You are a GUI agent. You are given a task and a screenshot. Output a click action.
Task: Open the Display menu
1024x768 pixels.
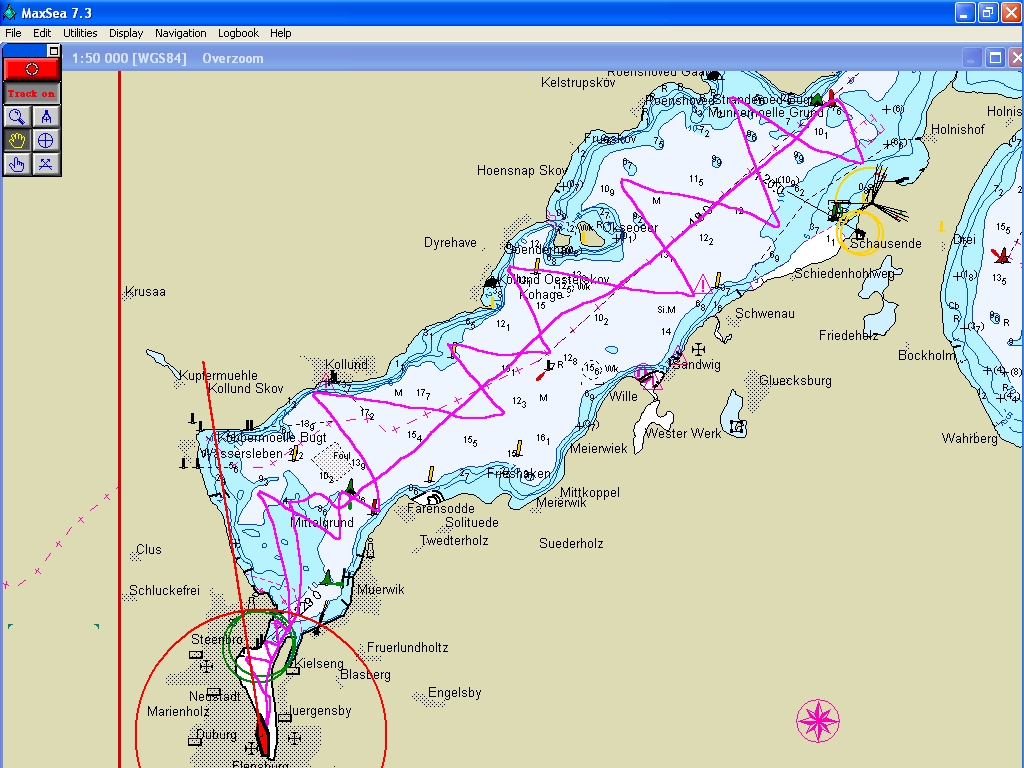126,33
